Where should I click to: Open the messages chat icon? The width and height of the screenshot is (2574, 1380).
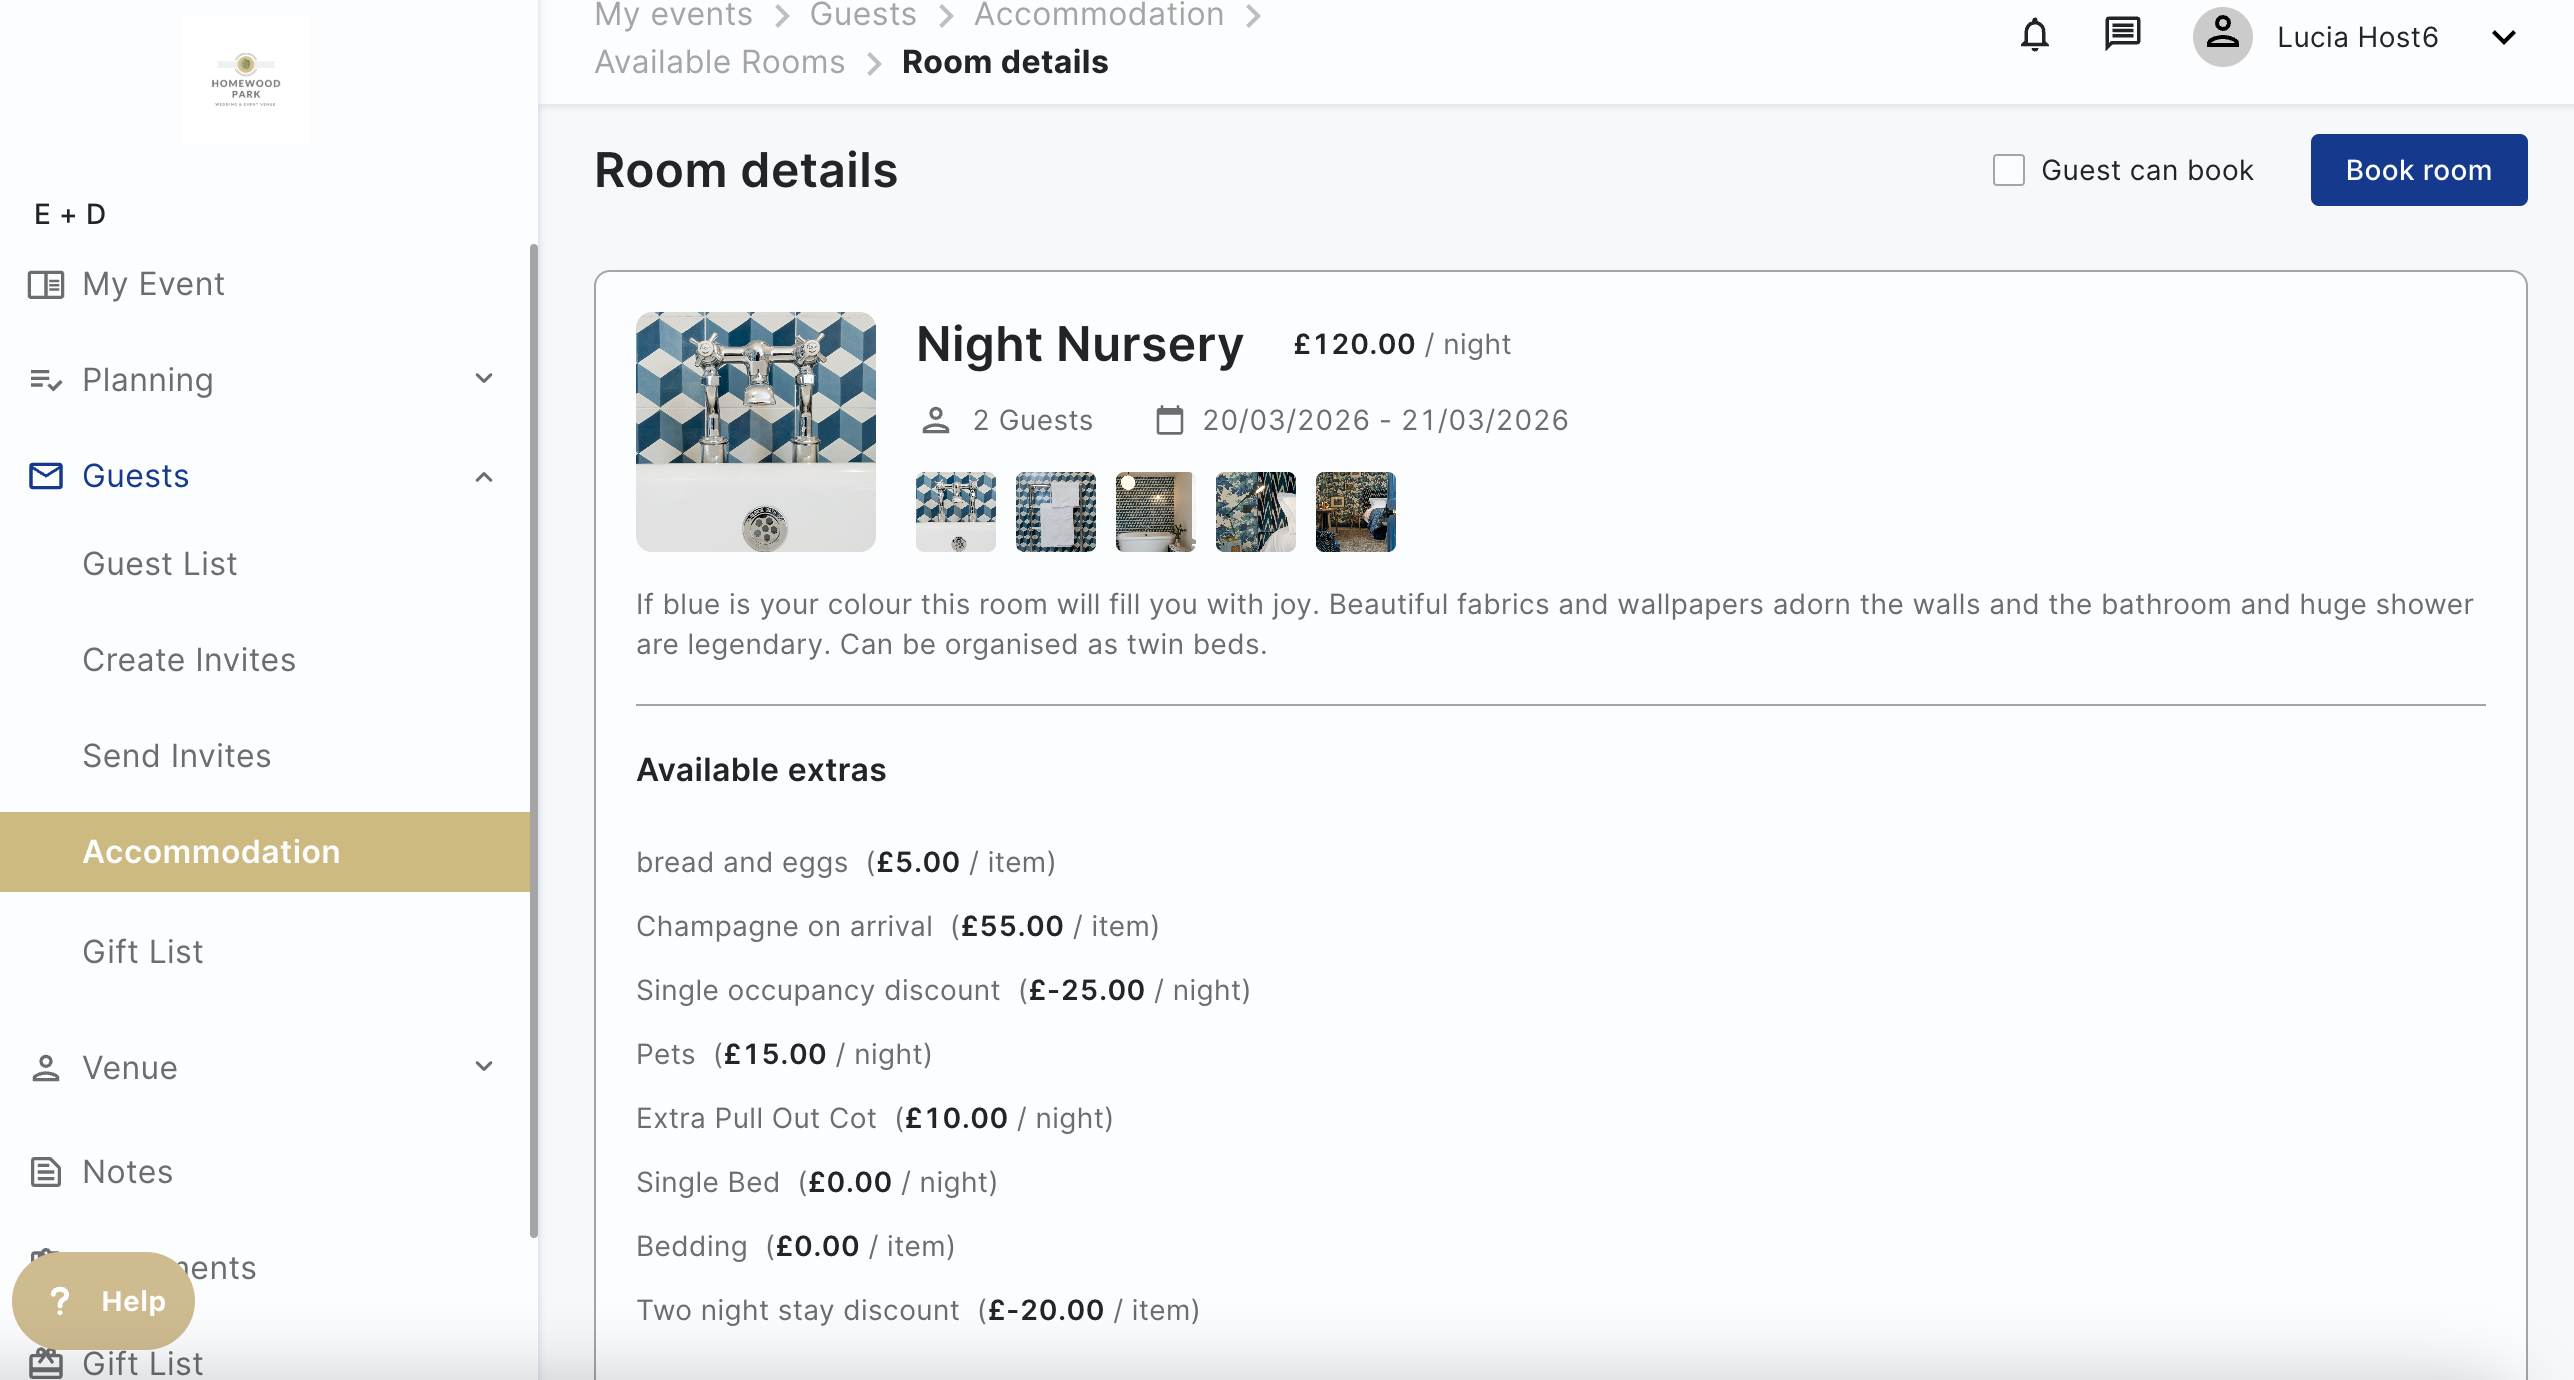(x=2121, y=36)
